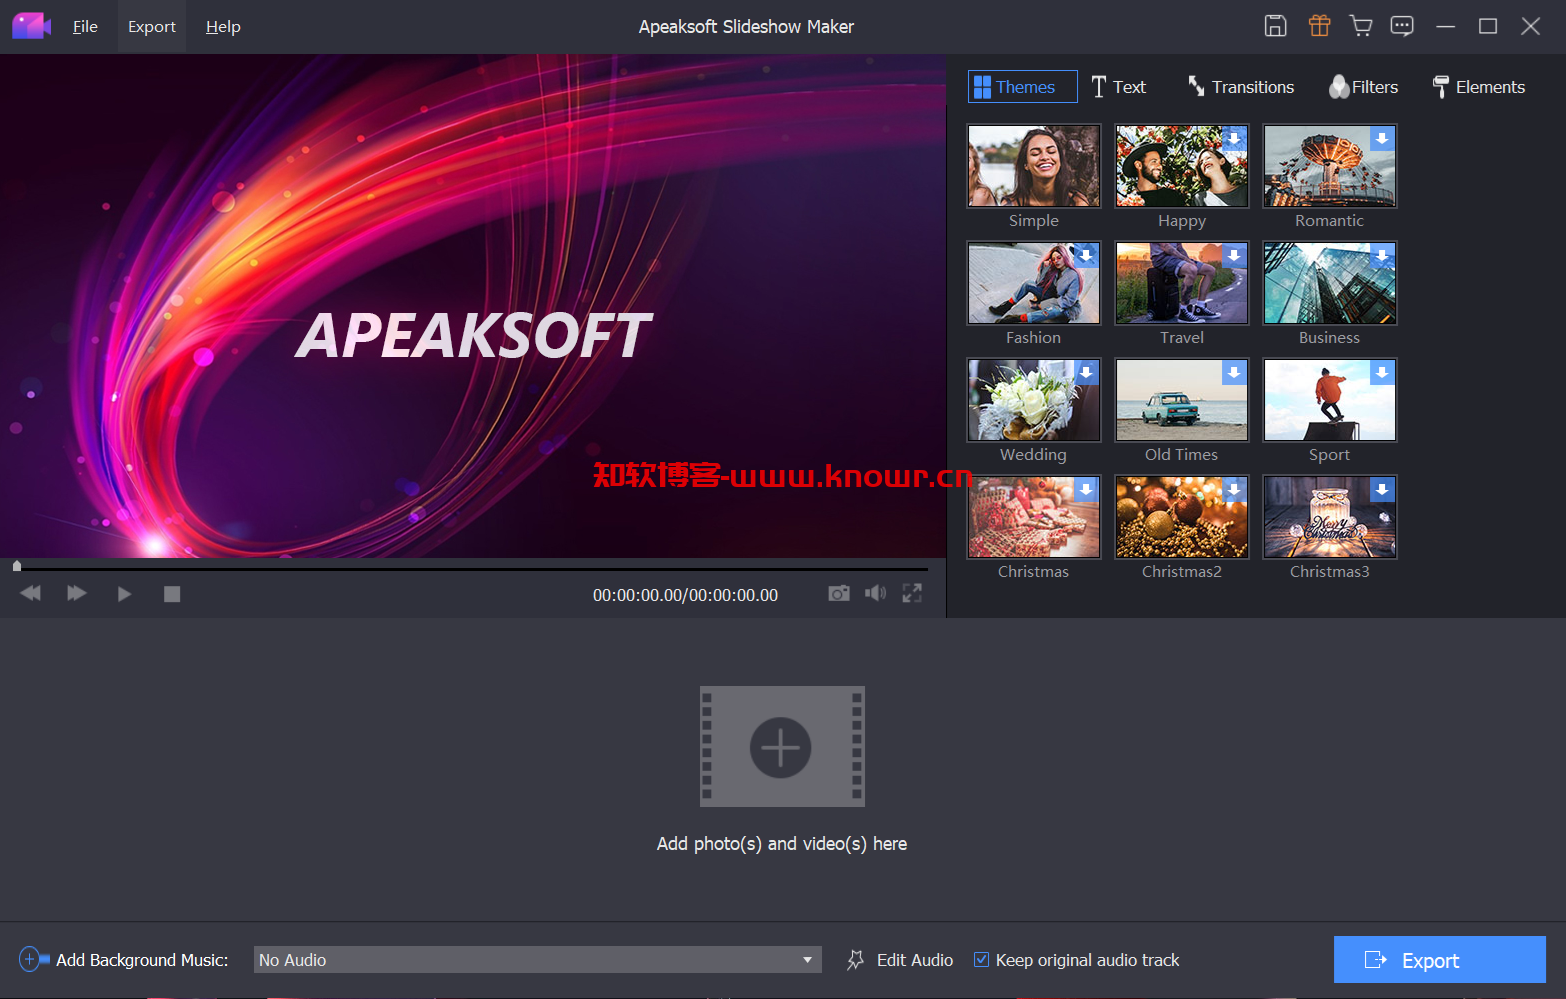Click the plus icon before Add Background Music

coord(34,959)
